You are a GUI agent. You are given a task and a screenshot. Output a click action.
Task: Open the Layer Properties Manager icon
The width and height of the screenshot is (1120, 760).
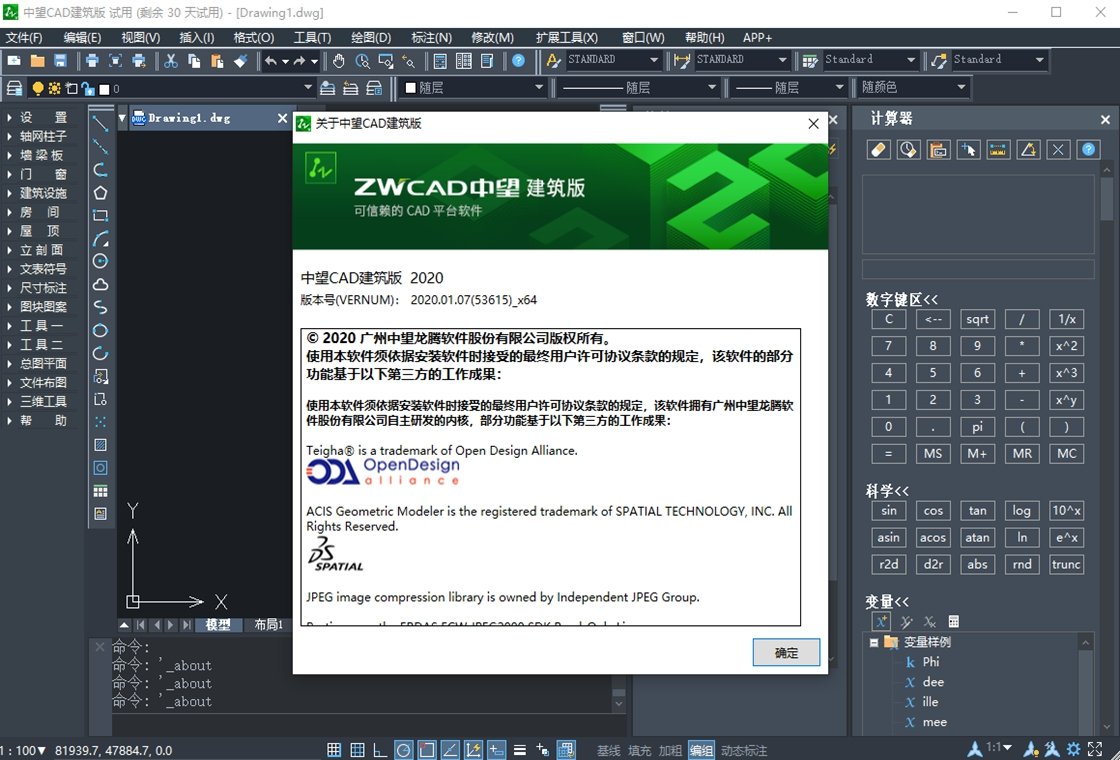click(x=14, y=88)
